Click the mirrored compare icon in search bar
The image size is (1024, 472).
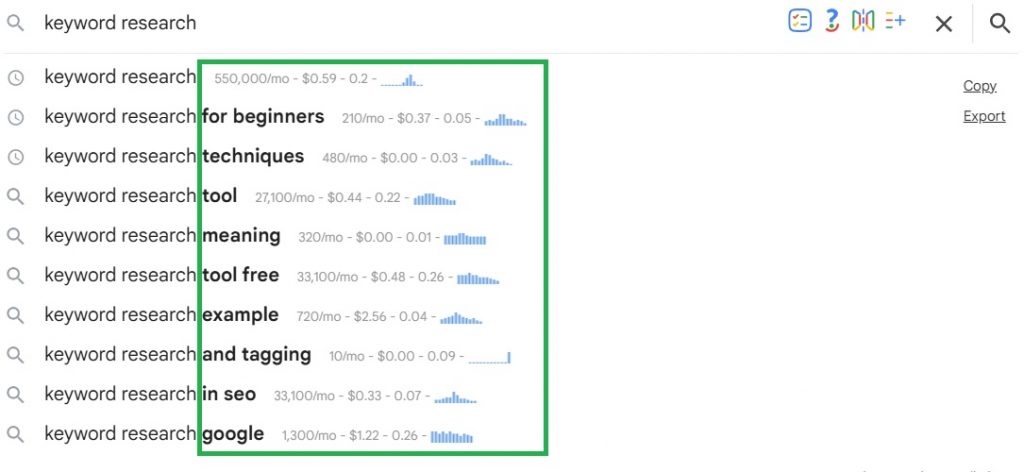[863, 22]
